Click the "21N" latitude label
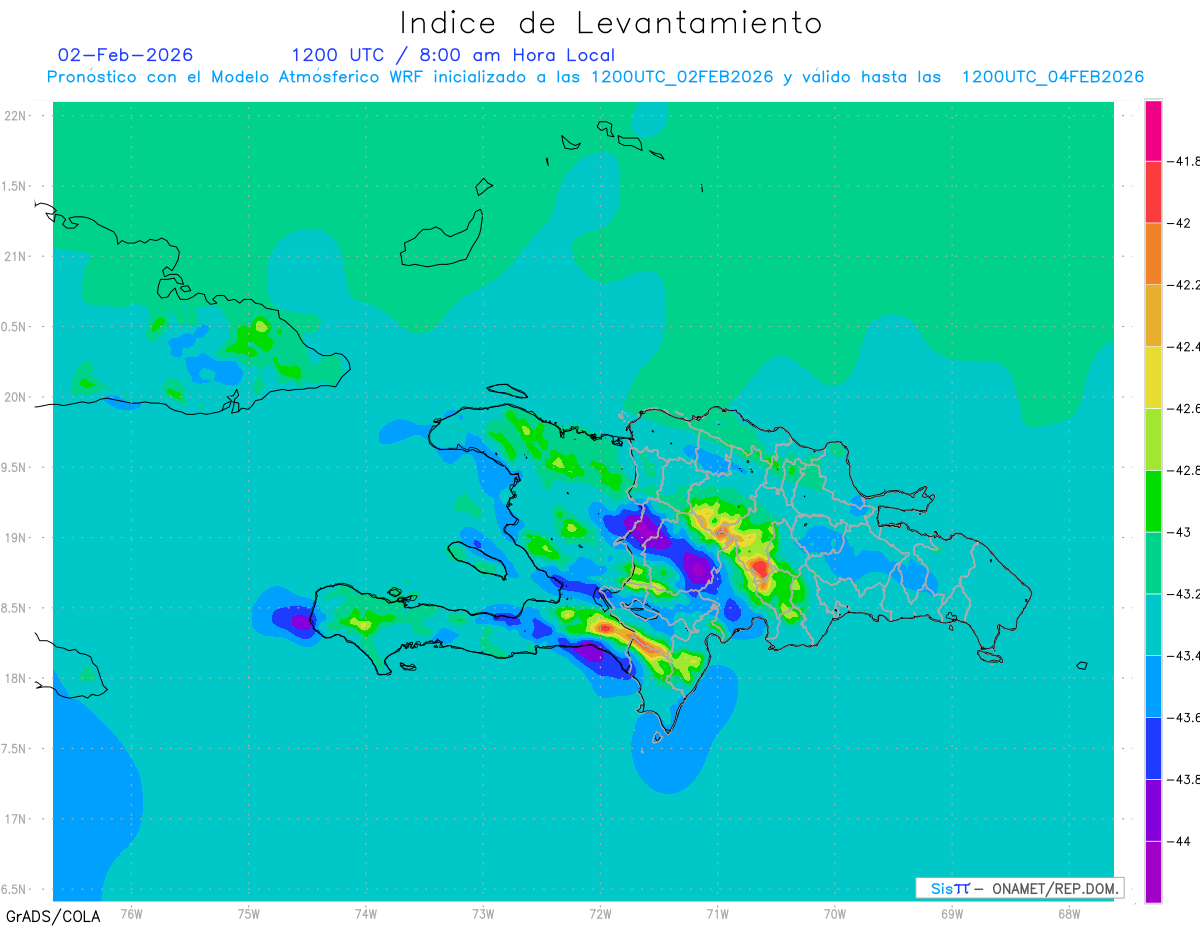The image size is (1200, 927). point(17,257)
